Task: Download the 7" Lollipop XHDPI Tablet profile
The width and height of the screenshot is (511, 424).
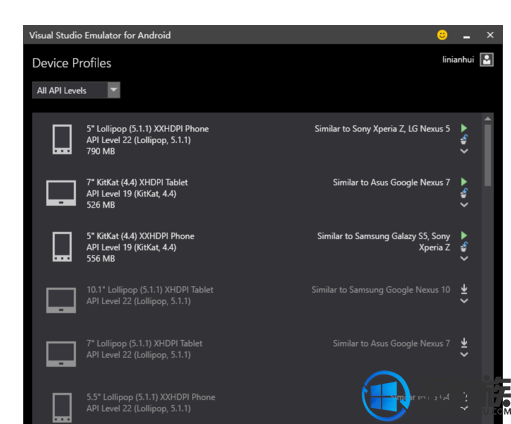Action: tap(464, 343)
